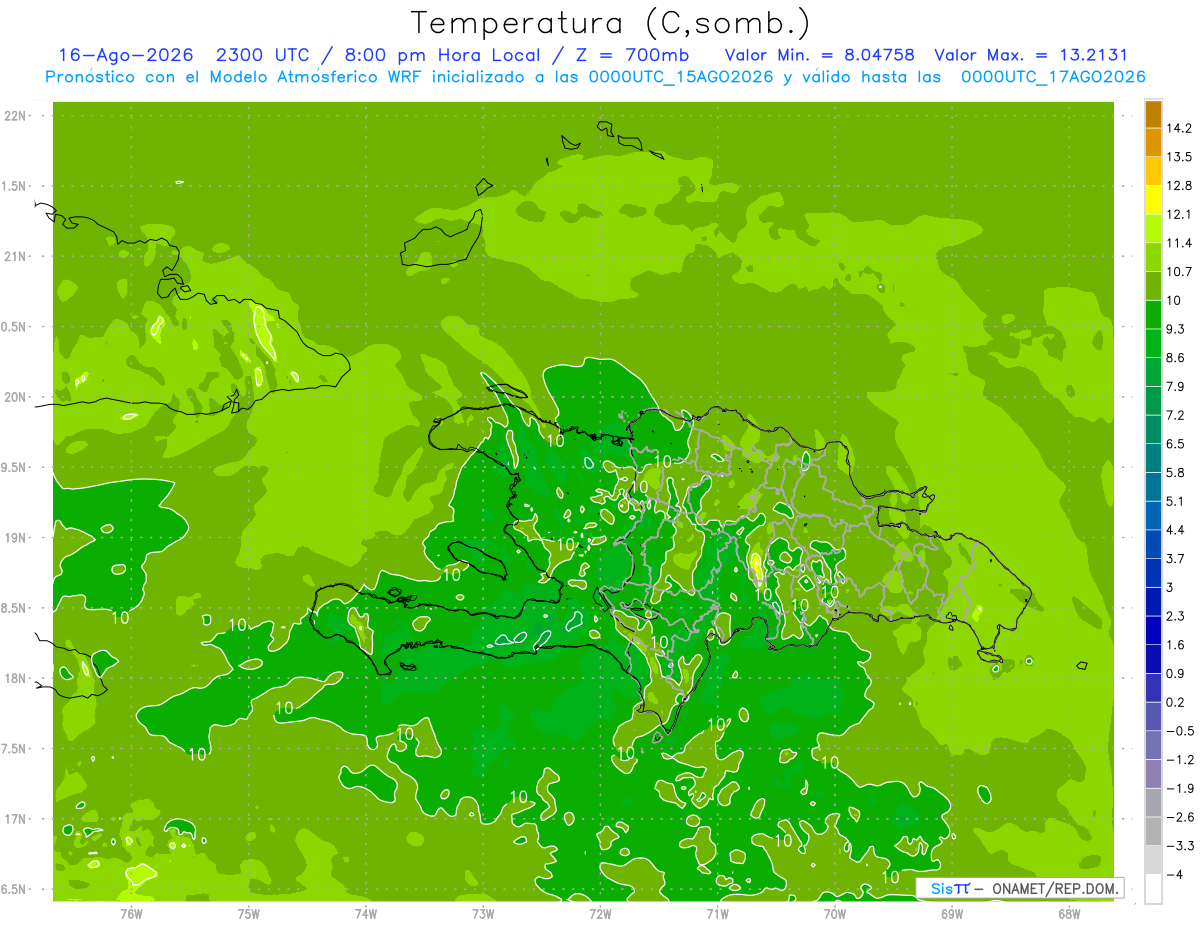Pick the green swatch between 8.6 and 9.3
Image resolution: width=1200 pixels, height=927 pixels.
tap(1154, 343)
